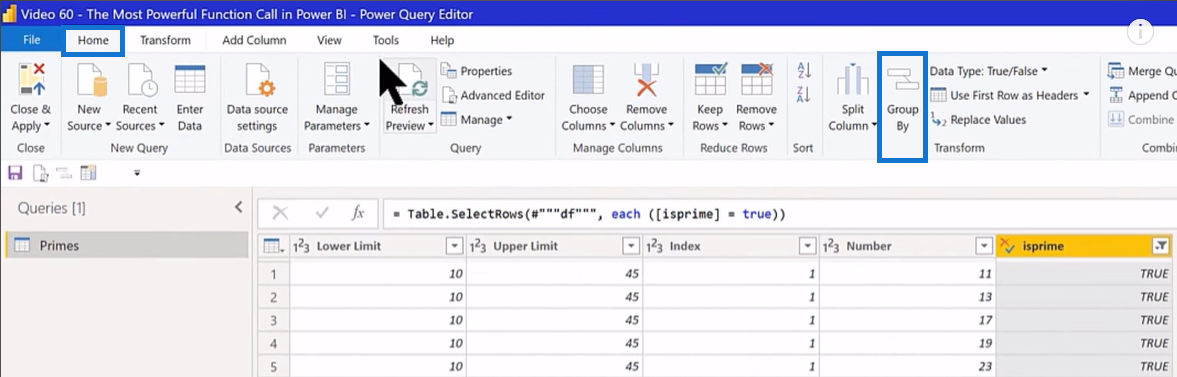Click inside the formula bar
This screenshot has height=377, width=1177.
[779, 213]
